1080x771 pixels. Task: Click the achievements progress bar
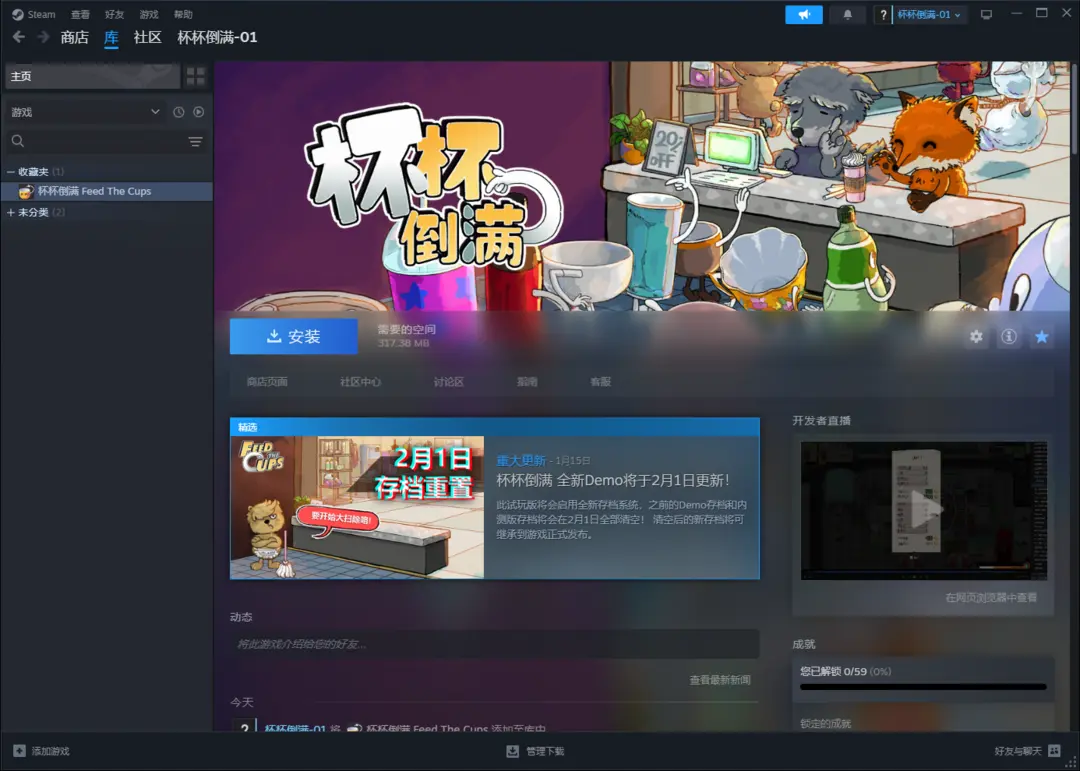(923, 687)
